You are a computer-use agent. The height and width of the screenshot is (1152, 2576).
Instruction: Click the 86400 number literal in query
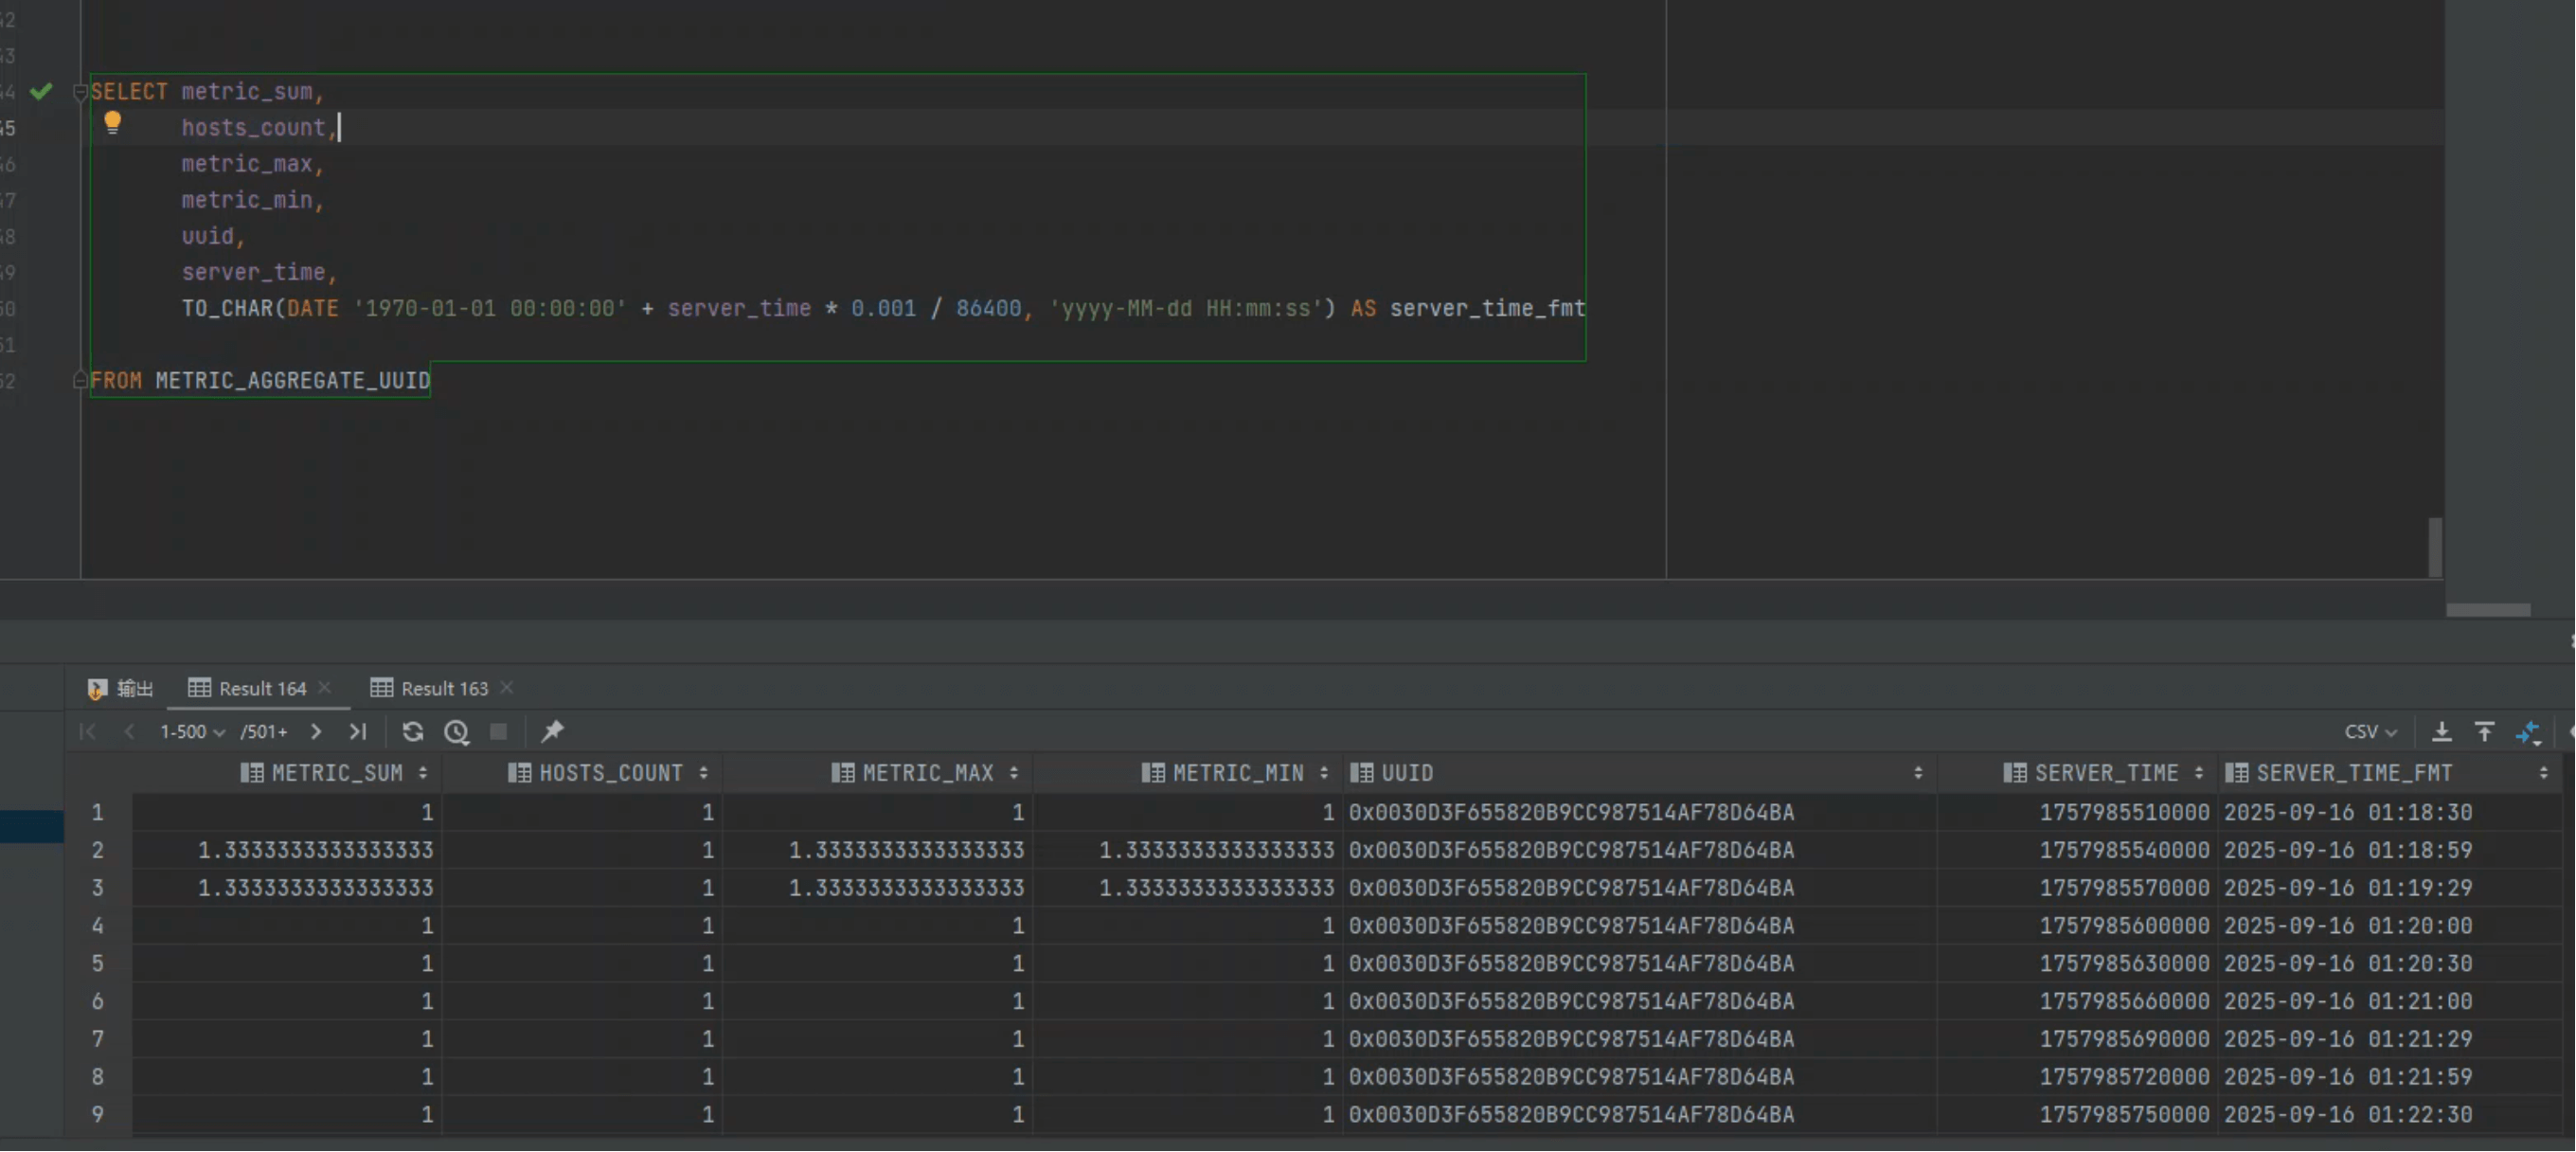point(988,309)
